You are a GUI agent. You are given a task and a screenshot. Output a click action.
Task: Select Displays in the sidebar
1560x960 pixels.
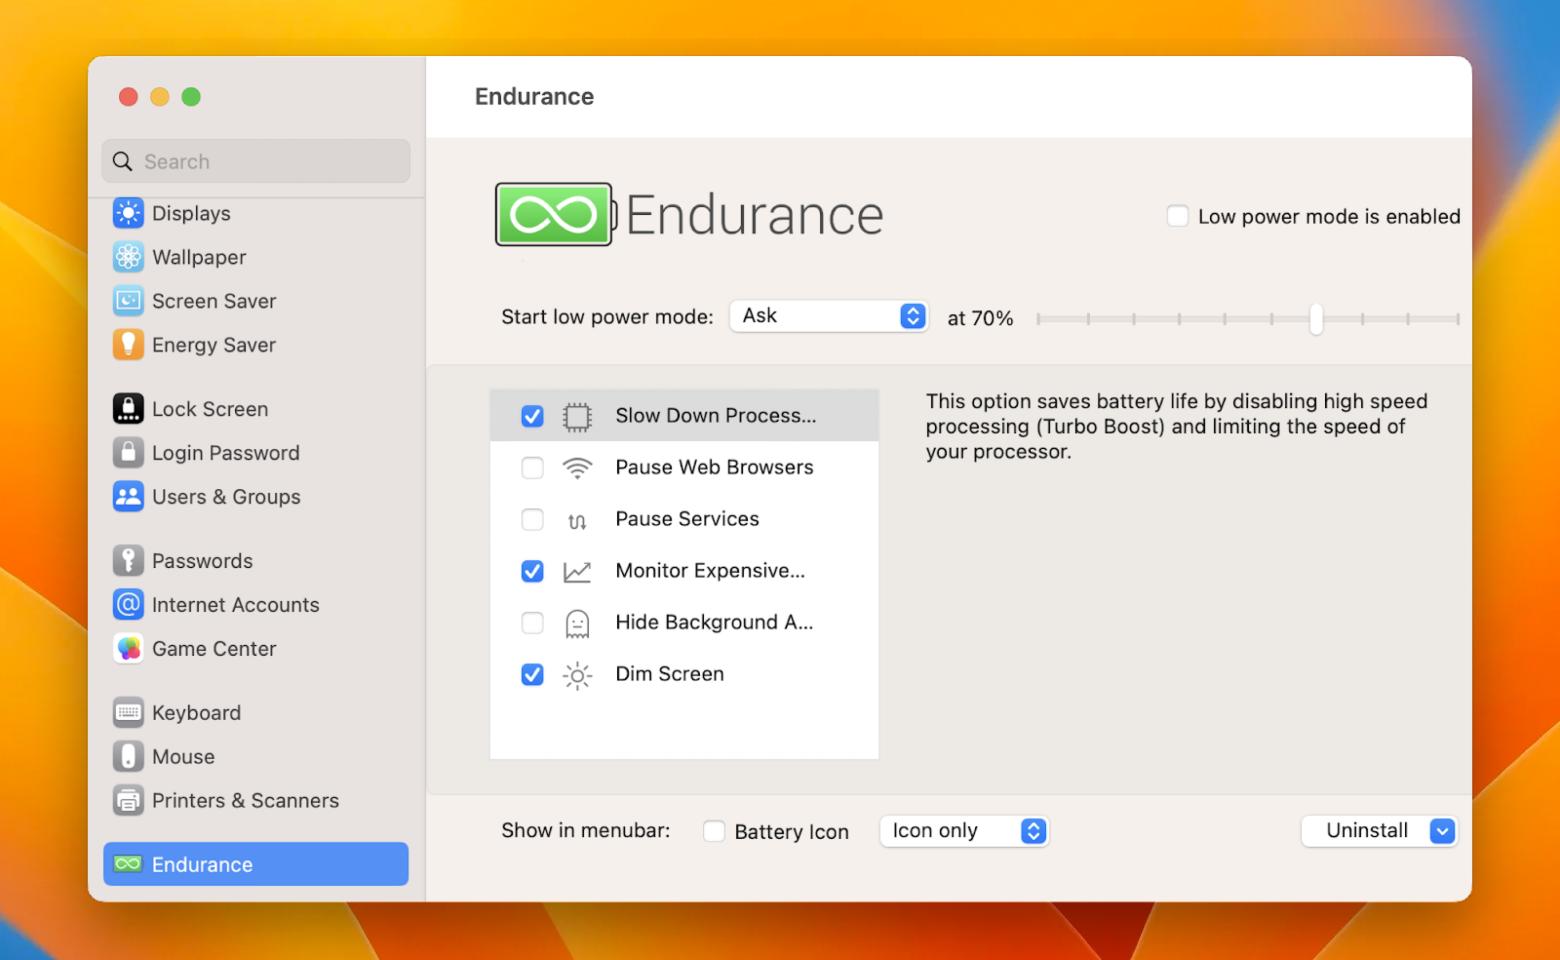tap(256, 213)
